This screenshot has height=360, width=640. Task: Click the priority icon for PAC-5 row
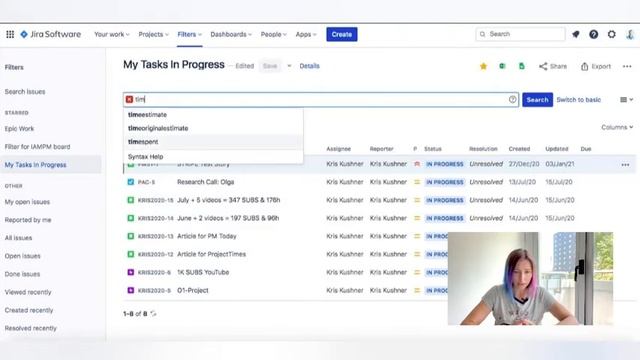(417, 182)
